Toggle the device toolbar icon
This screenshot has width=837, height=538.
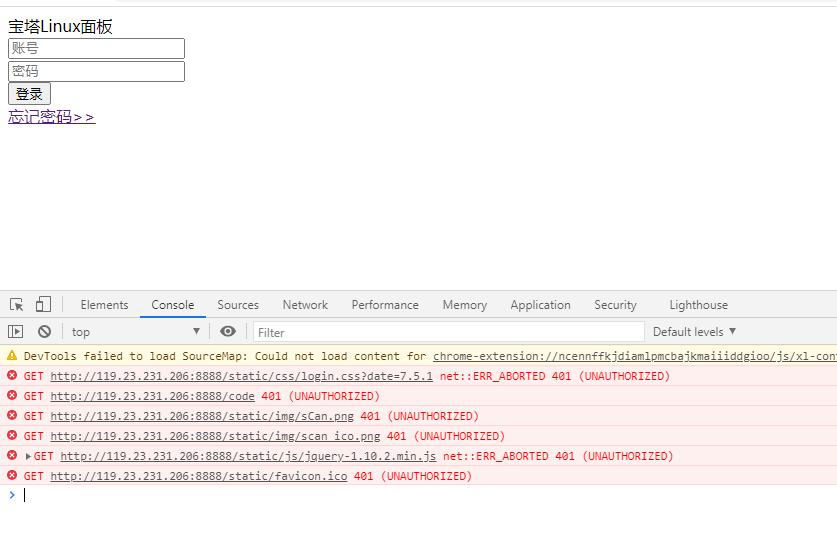point(43,305)
